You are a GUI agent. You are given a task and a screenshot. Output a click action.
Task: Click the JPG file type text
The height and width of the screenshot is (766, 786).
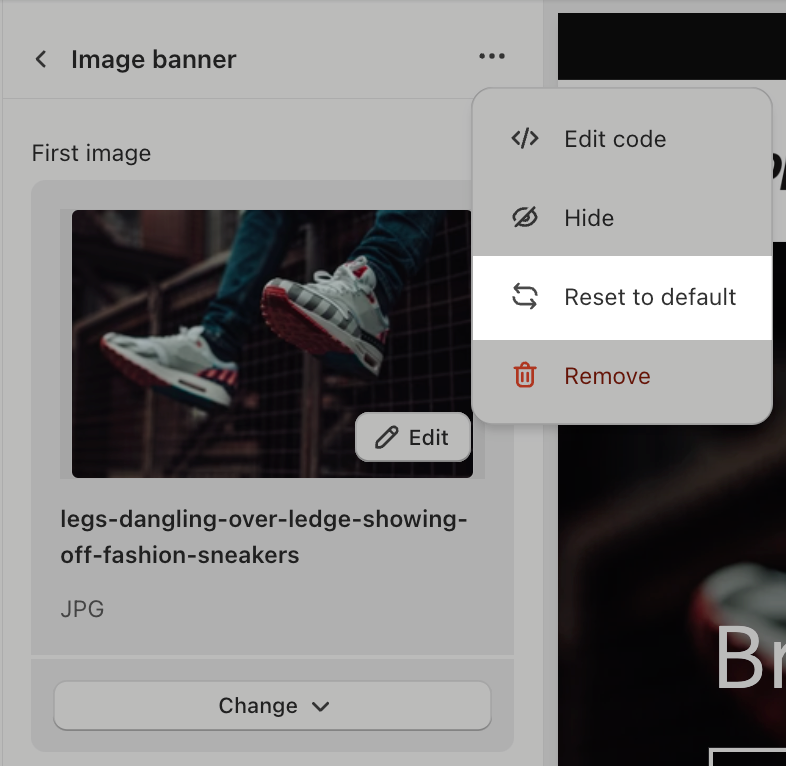[82, 609]
